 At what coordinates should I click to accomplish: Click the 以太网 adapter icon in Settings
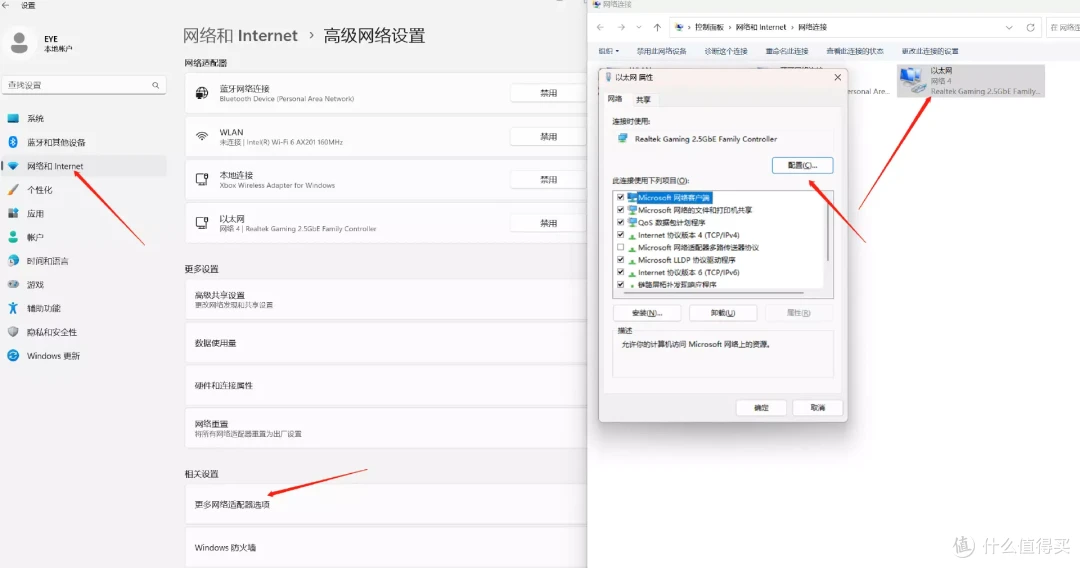coord(202,223)
